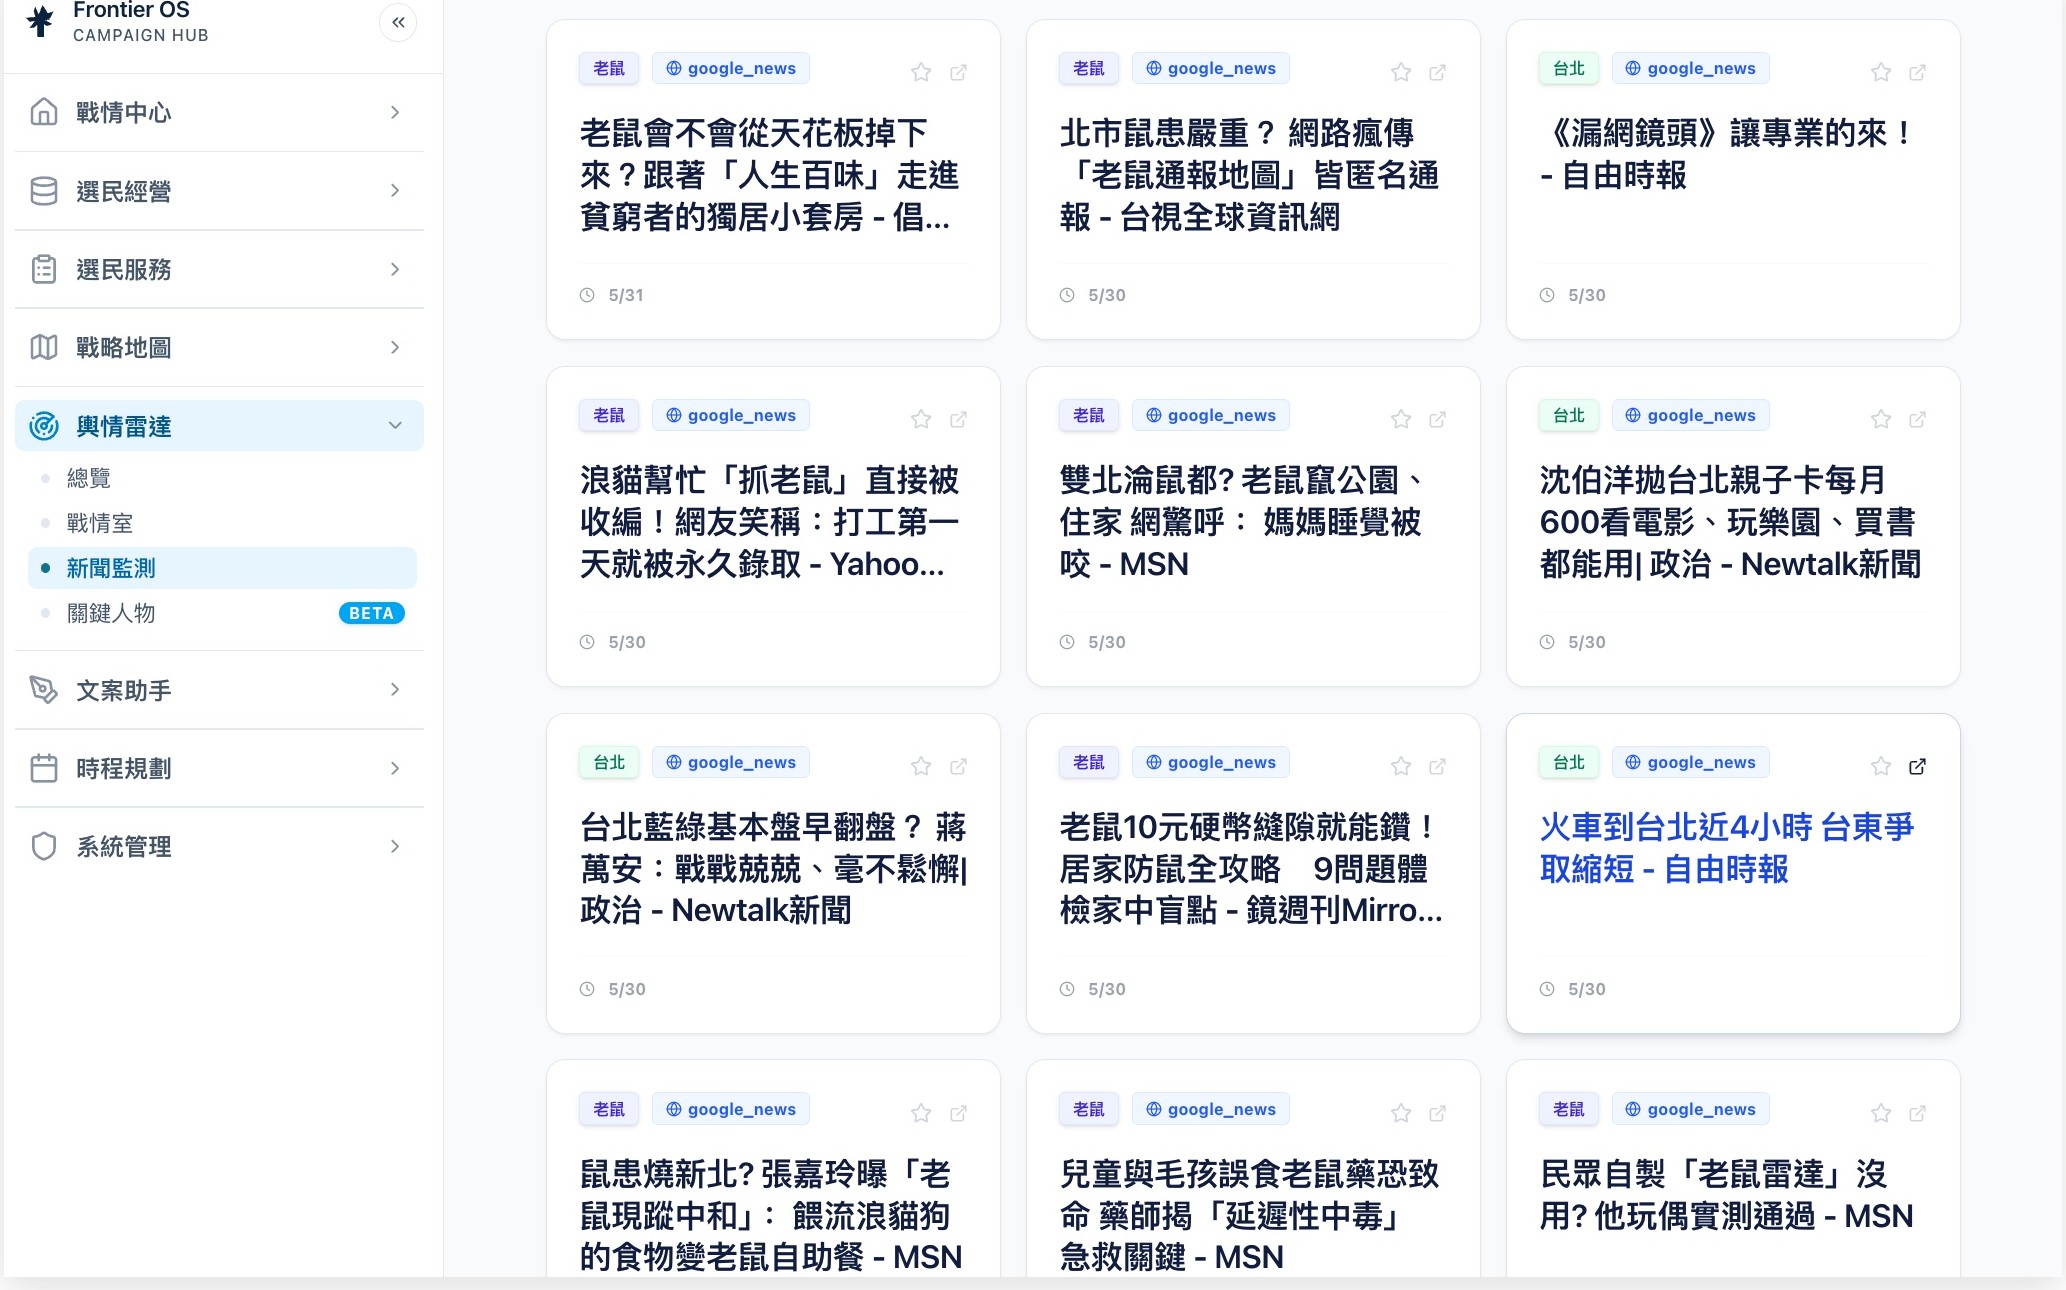Open headline 民眾自製「老鼠雷達」沒用
Viewport: 2066px width, 1290px height.
coord(1727,1195)
